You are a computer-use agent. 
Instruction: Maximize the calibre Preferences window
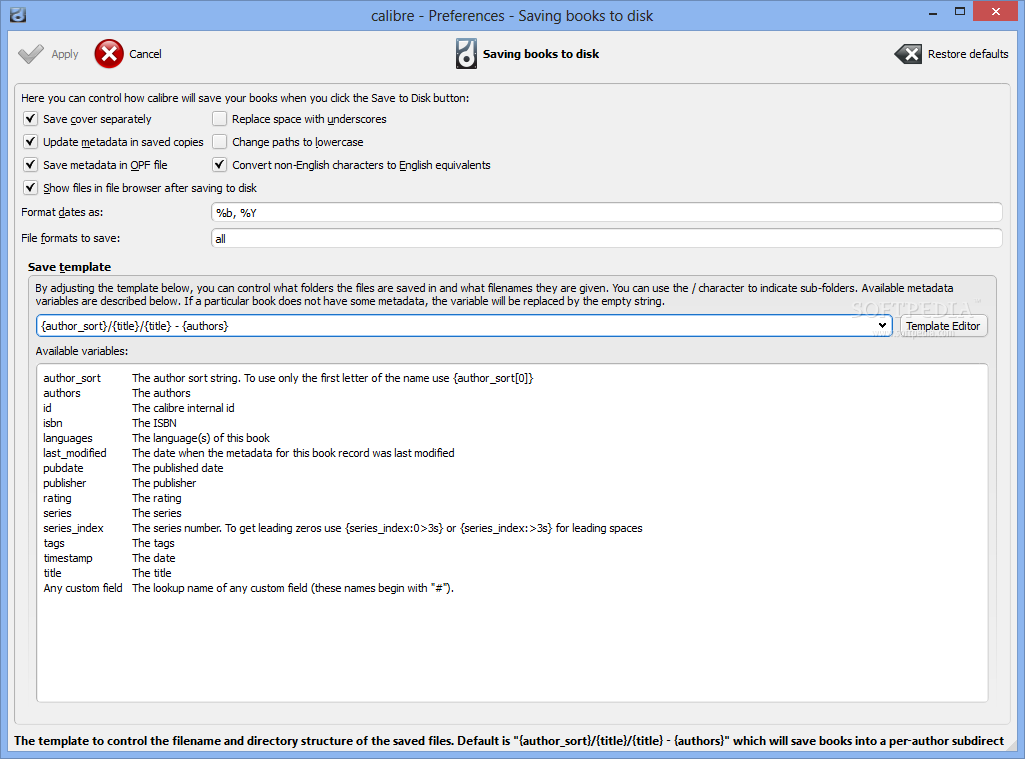tap(960, 12)
